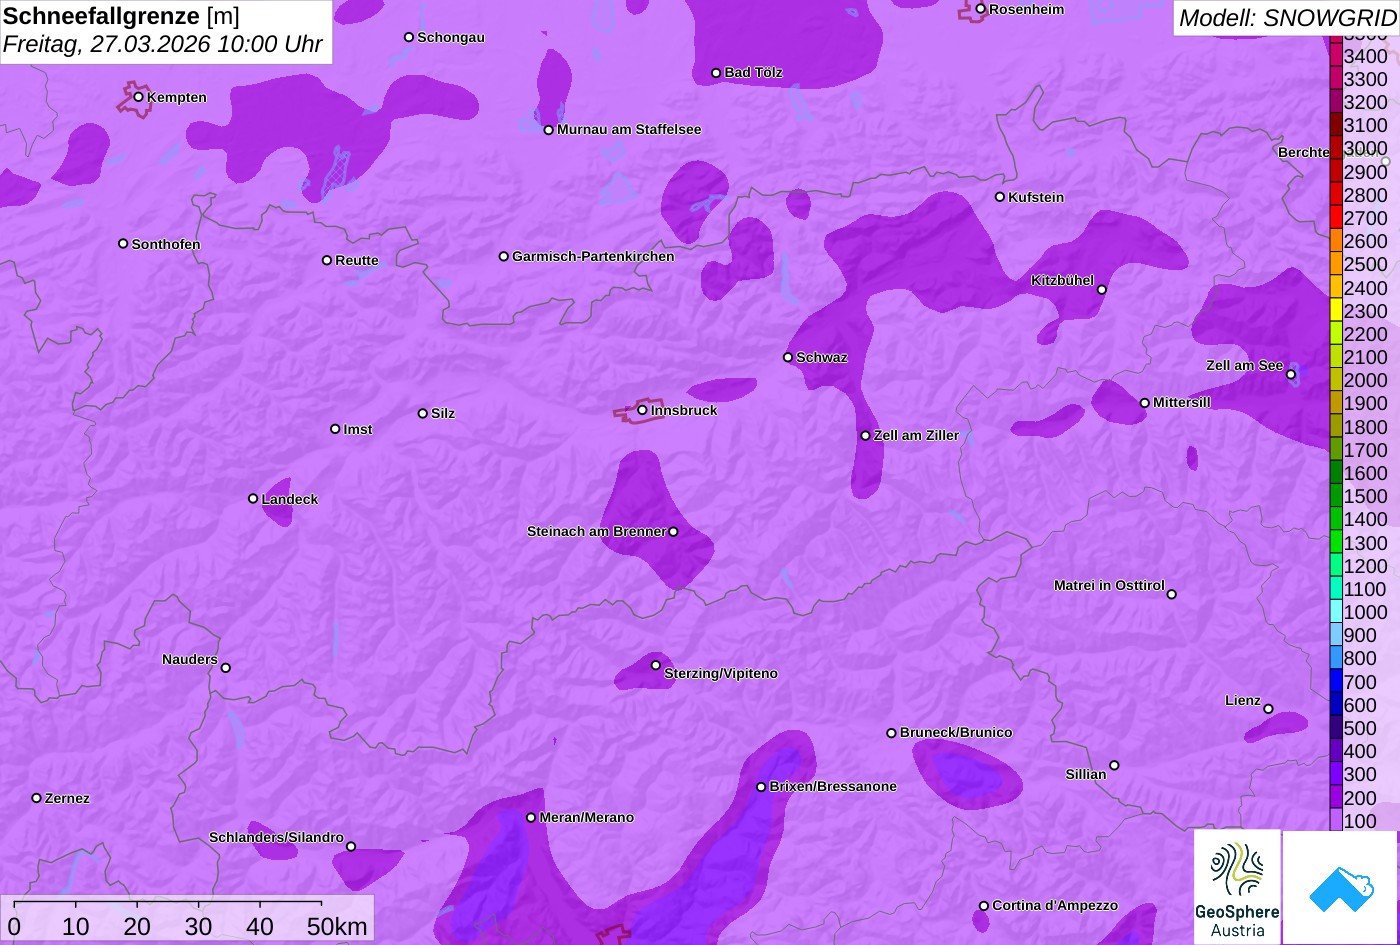
Task: Click the Bruneck/Brunico marker dot
Action: tap(892, 733)
